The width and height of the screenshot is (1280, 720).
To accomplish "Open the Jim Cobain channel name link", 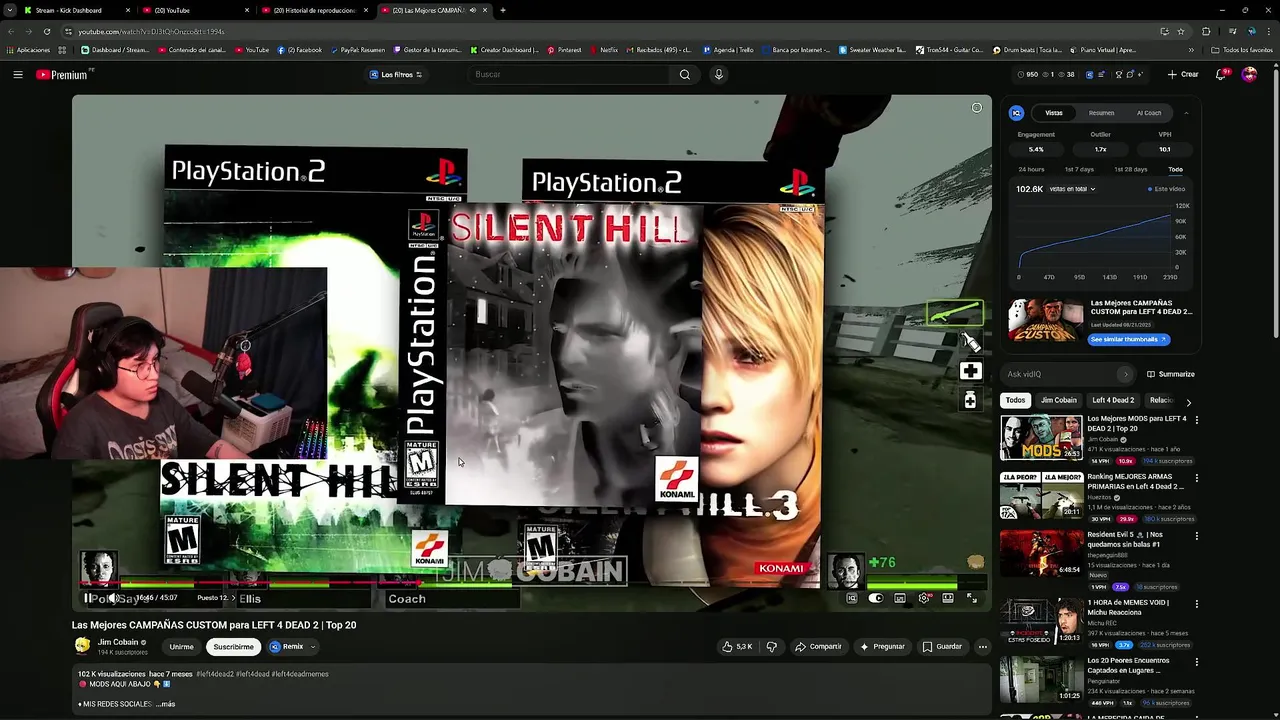I will pyautogui.click(x=118, y=642).
